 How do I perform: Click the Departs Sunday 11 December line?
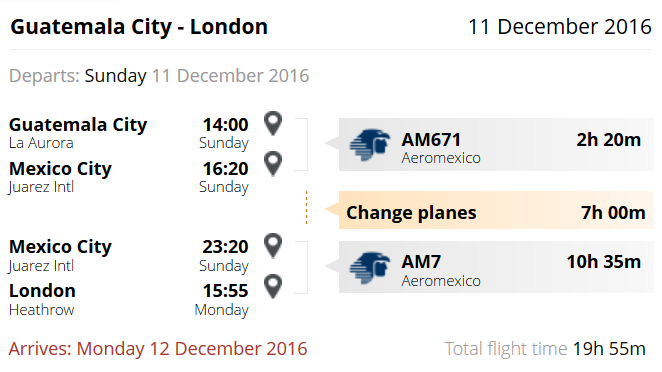[159, 76]
